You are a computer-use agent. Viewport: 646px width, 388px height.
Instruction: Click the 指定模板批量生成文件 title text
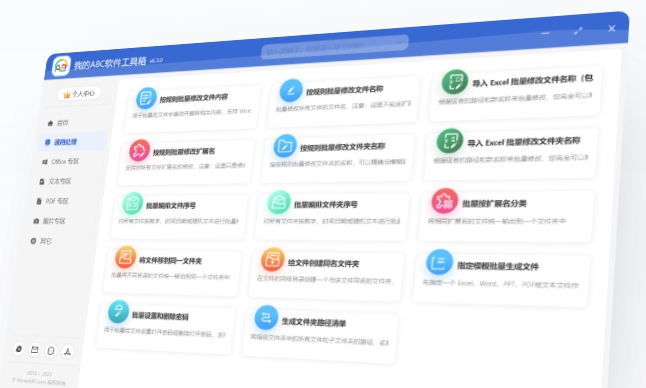click(498, 266)
